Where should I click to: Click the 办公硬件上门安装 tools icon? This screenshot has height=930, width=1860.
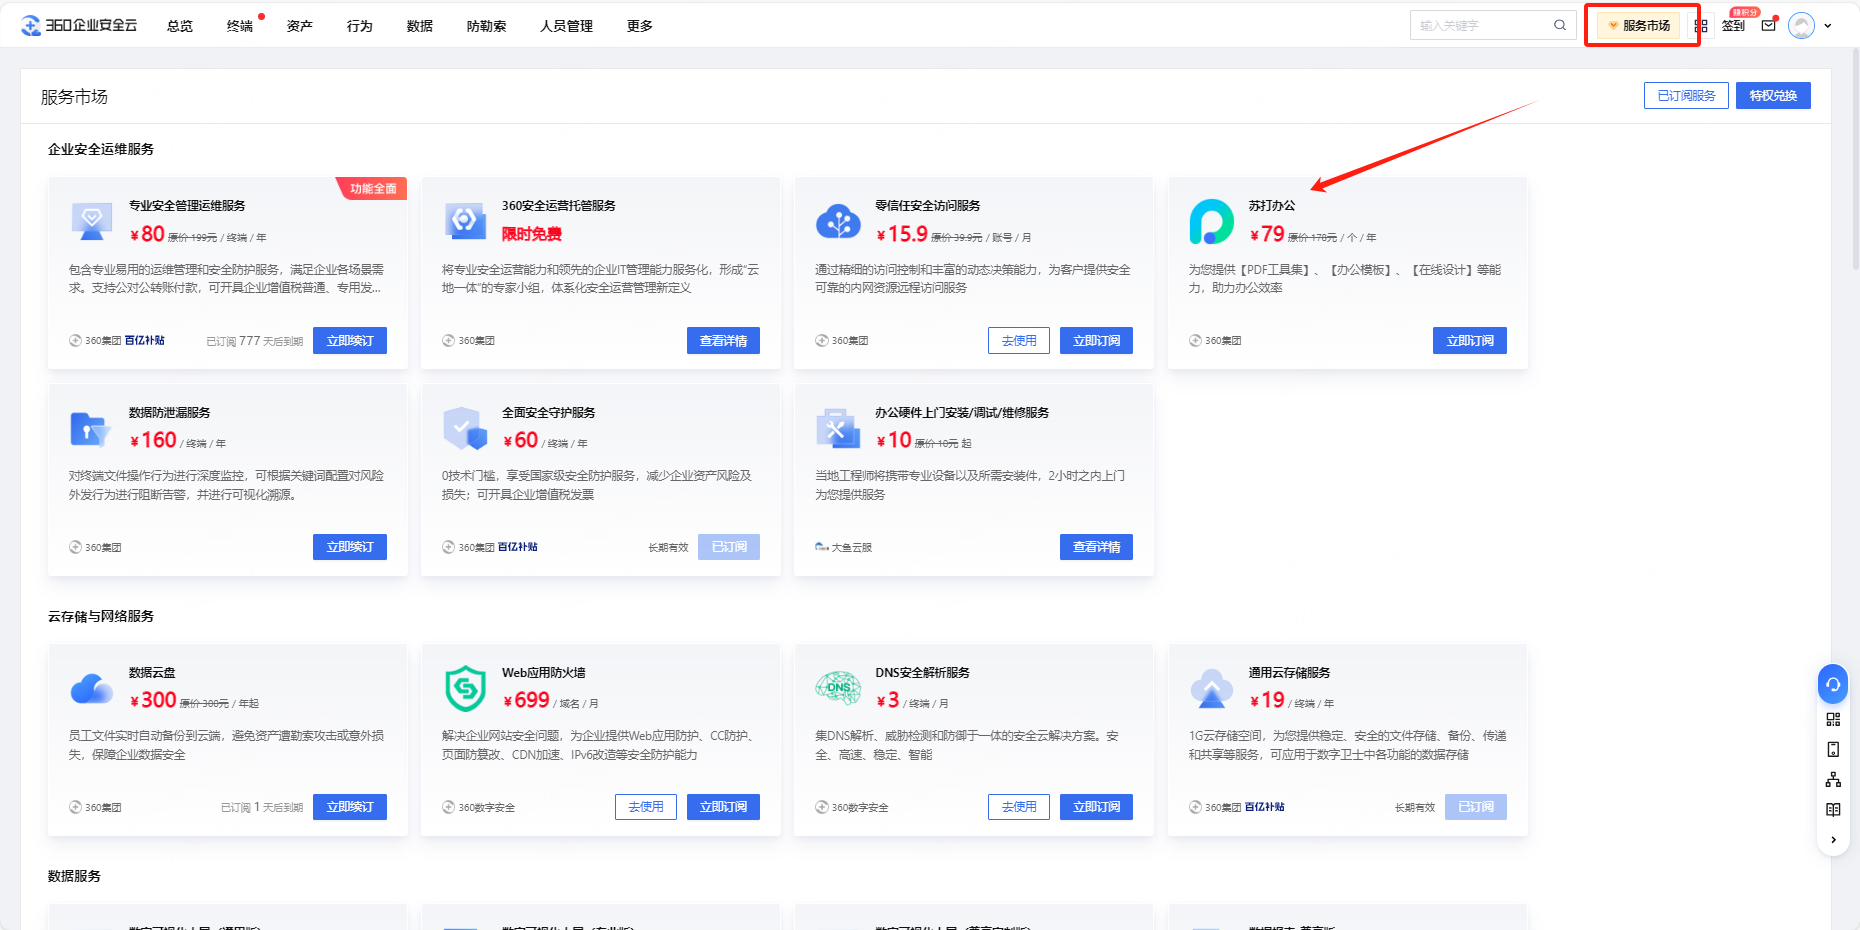838,428
